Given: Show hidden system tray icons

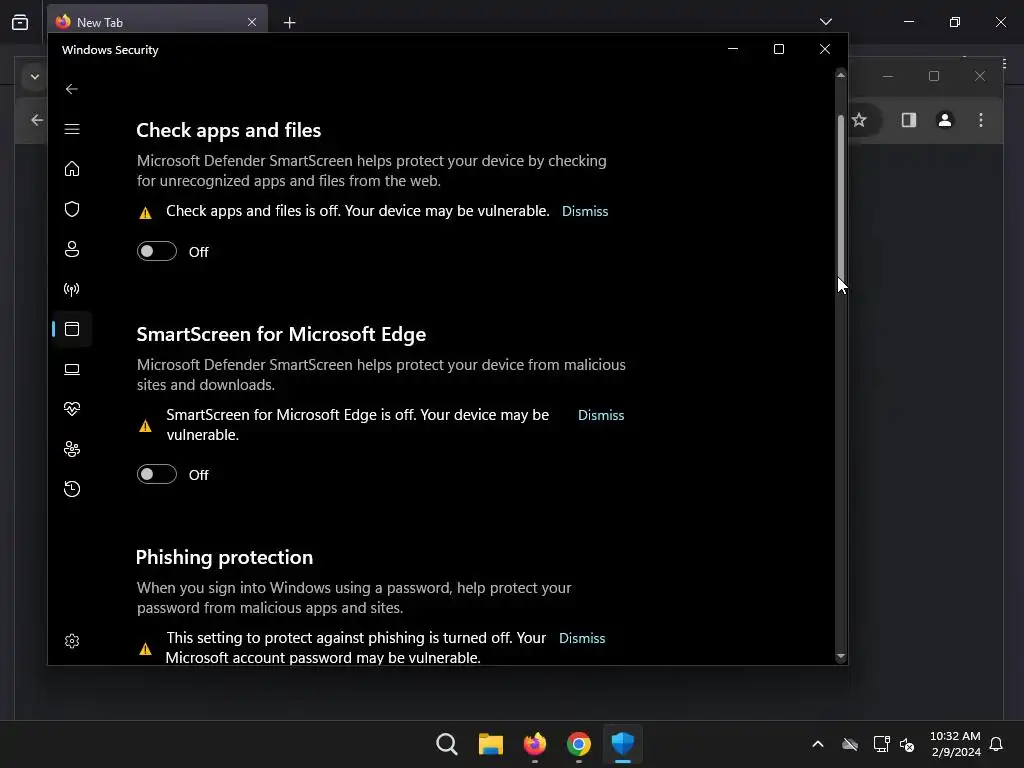Looking at the screenshot, I should click(818, 744).
